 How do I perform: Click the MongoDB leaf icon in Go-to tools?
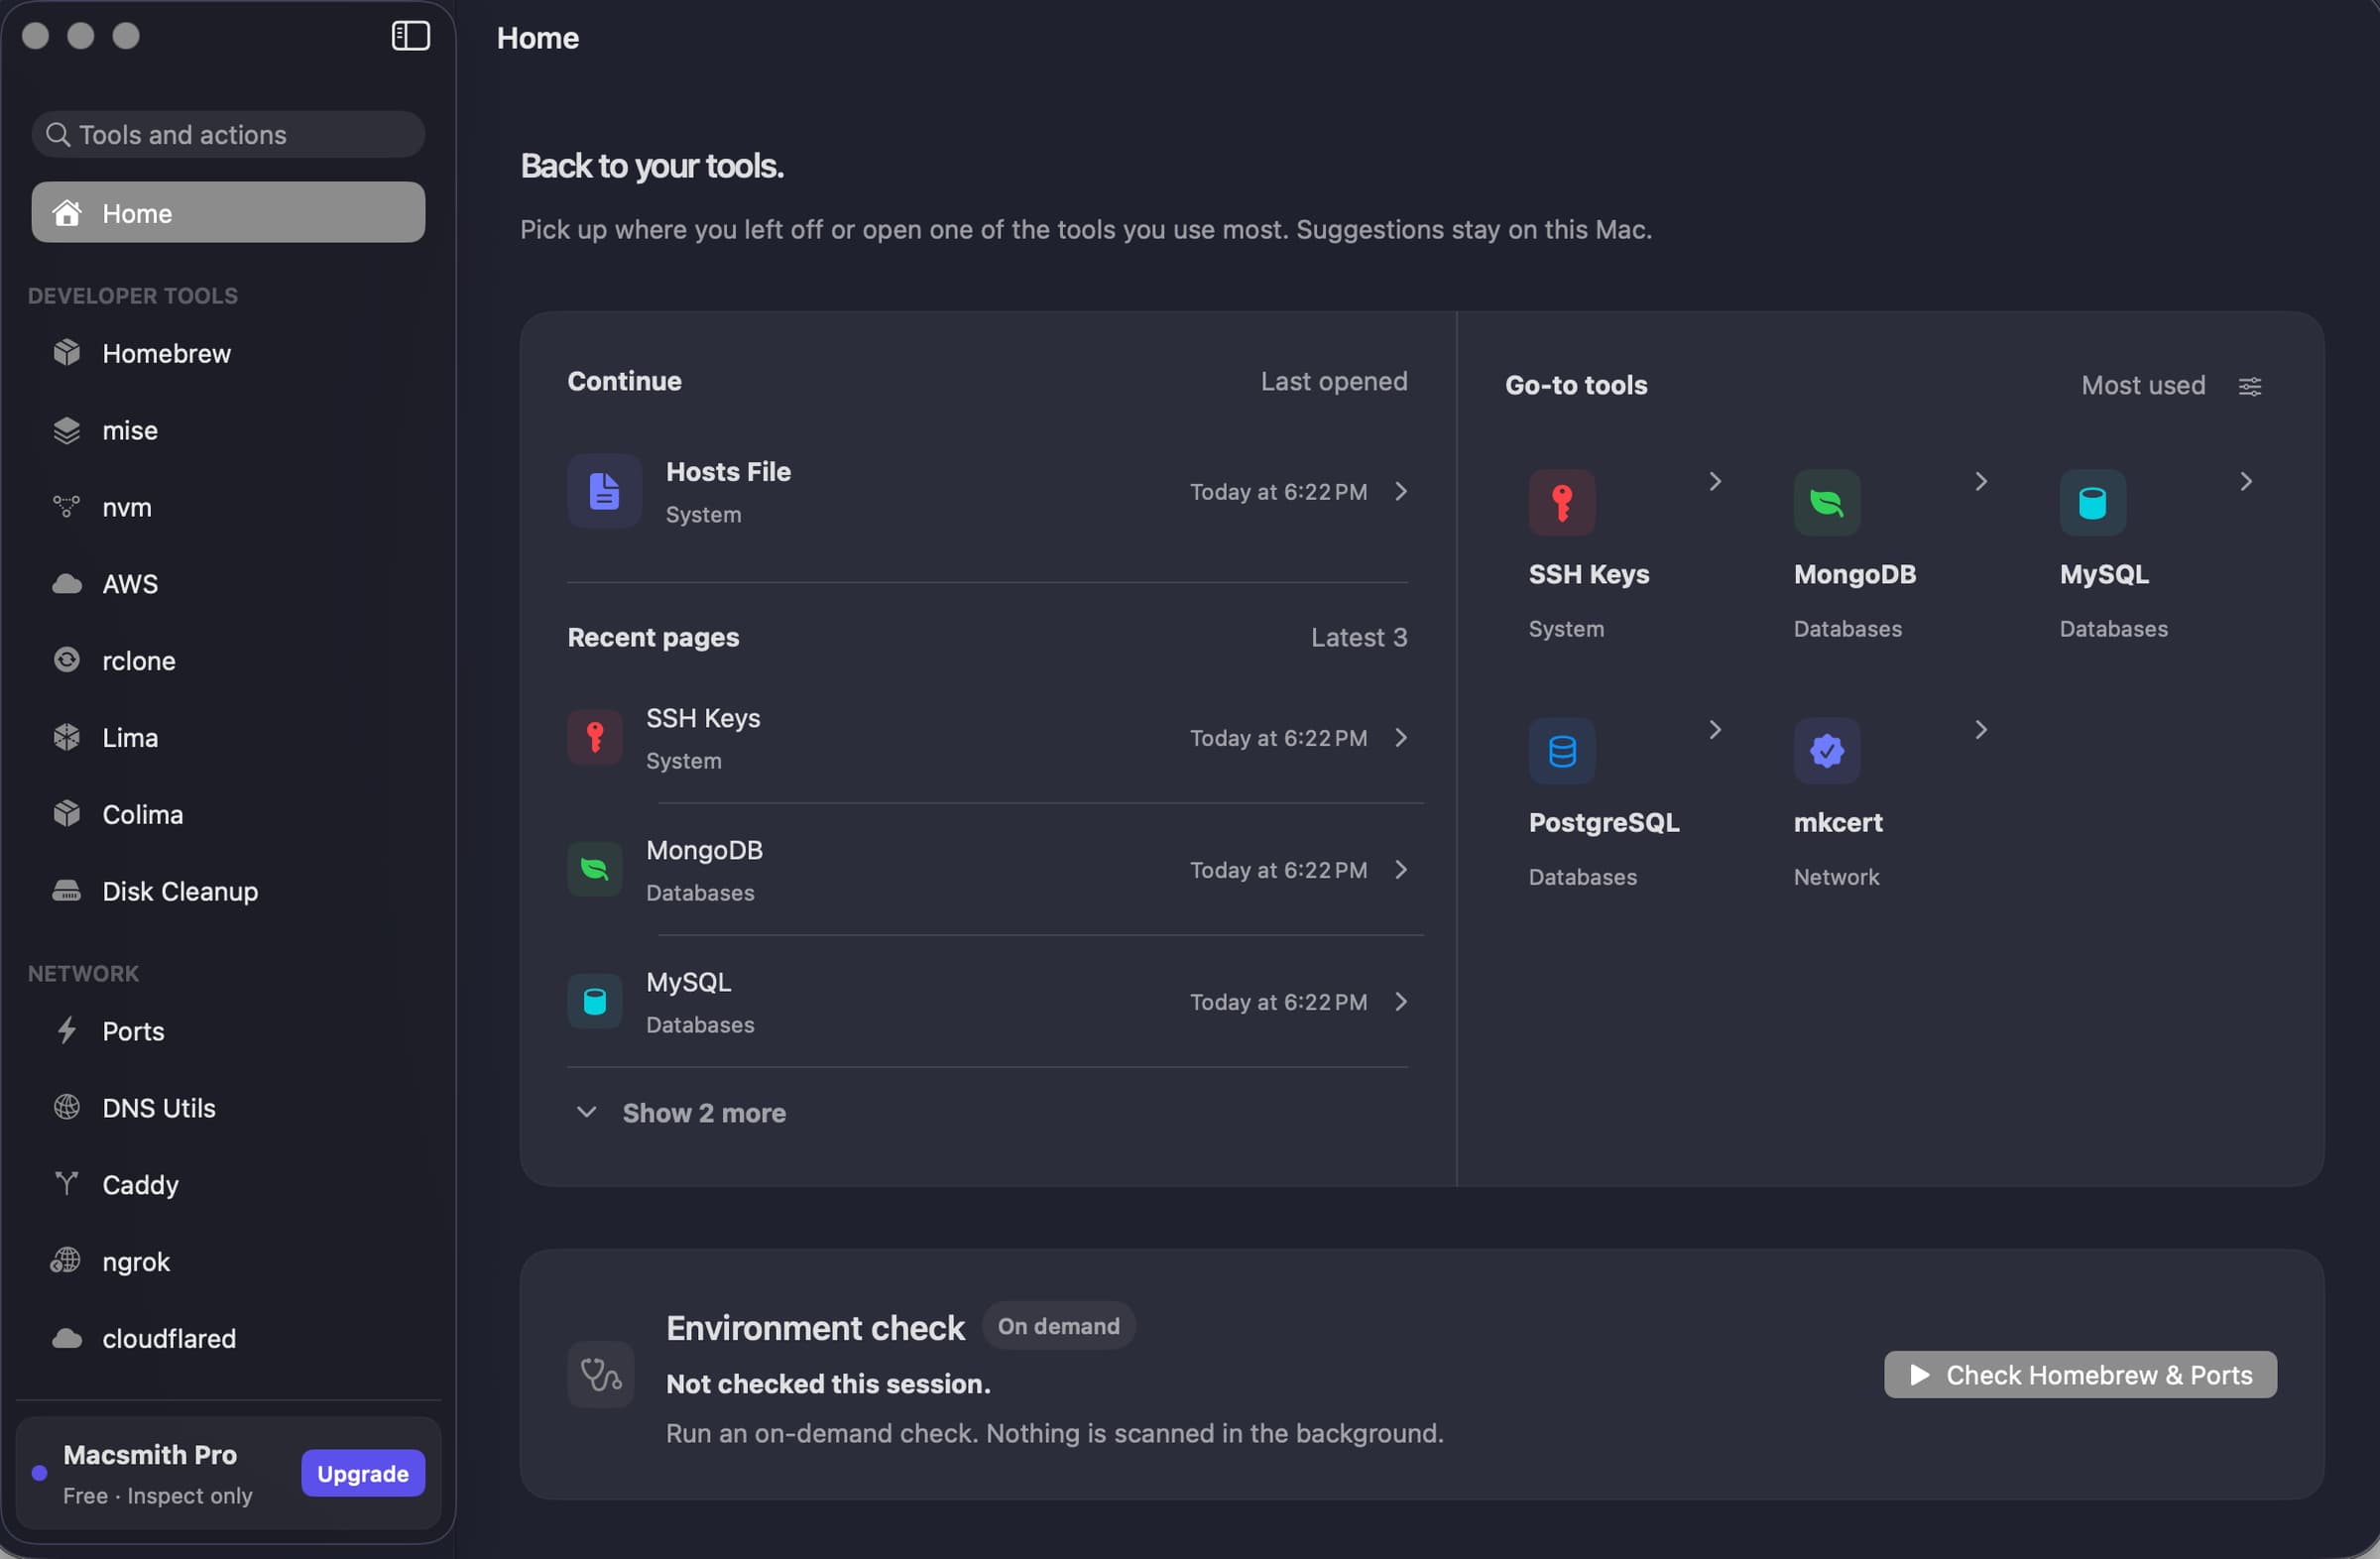pos(1826,502)
